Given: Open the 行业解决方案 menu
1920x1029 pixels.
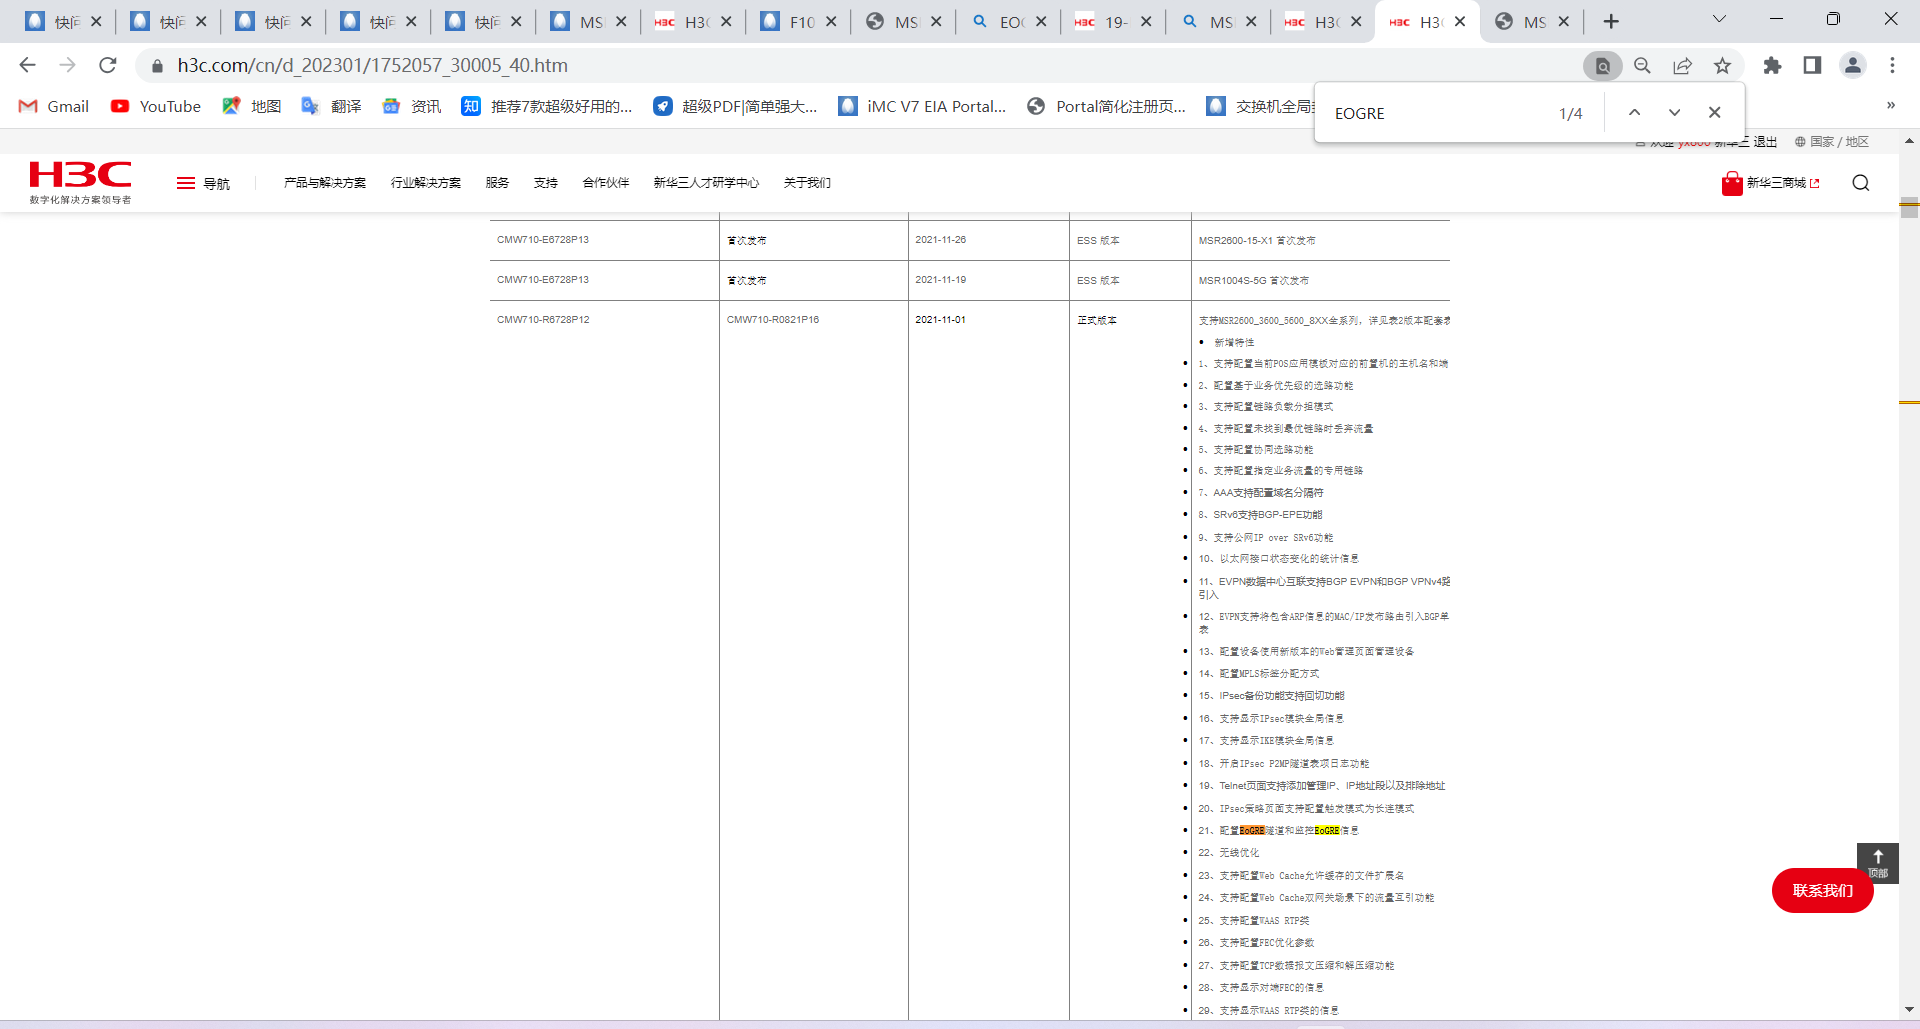Looking at the screenshot, I should (x=426, y=183).
